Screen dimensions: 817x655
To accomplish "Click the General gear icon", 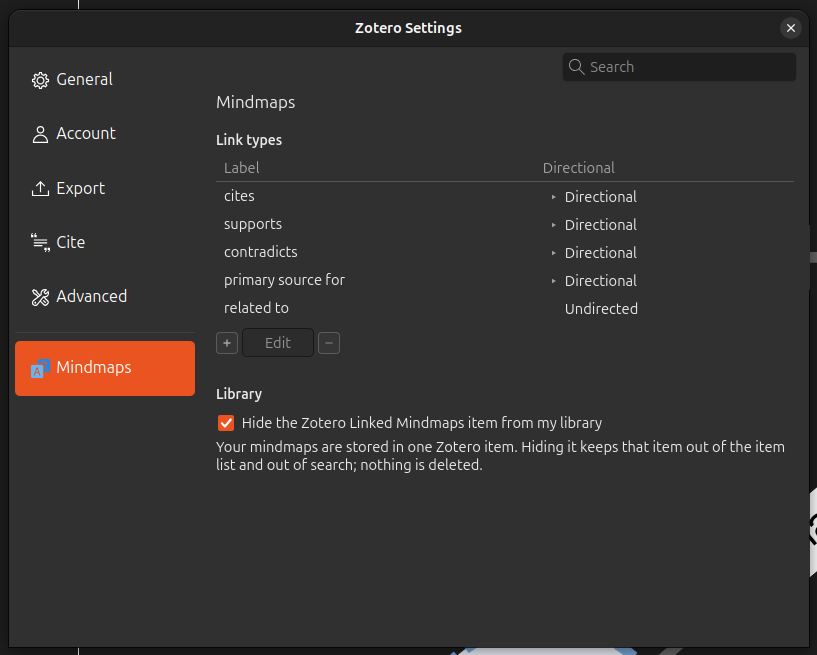I will (40, 80).
